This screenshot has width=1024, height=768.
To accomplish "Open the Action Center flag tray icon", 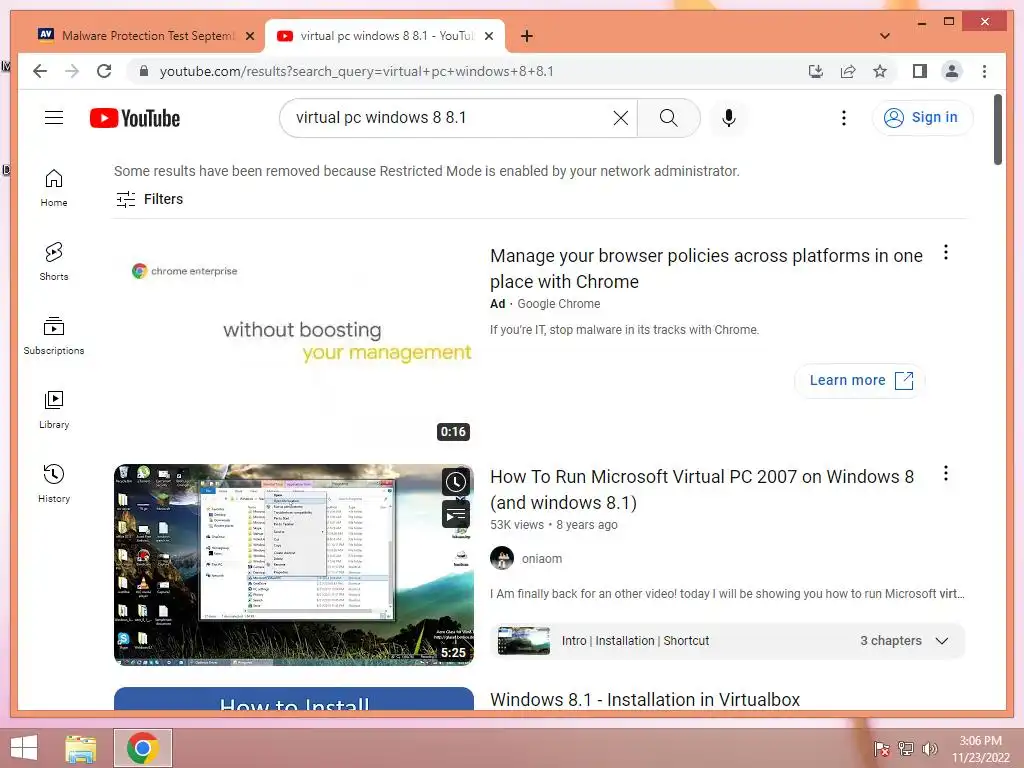I will coord(882,748).
